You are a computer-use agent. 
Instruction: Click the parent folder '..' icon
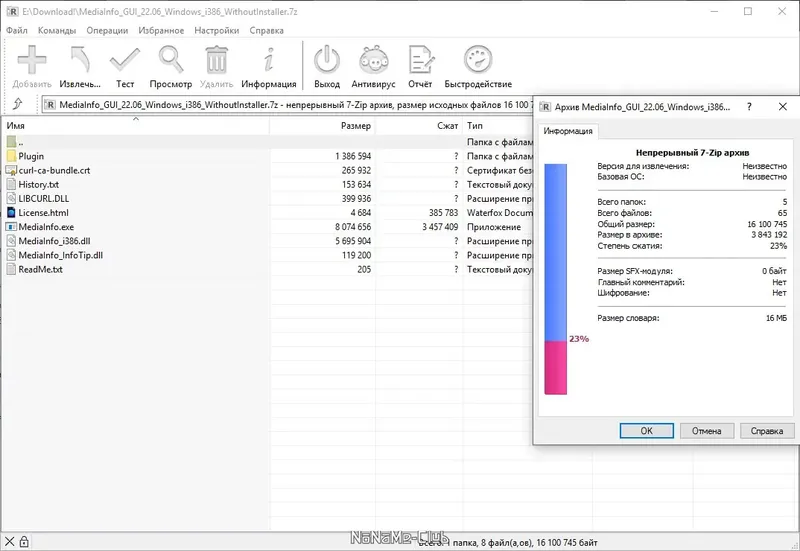tap(12, 142)
